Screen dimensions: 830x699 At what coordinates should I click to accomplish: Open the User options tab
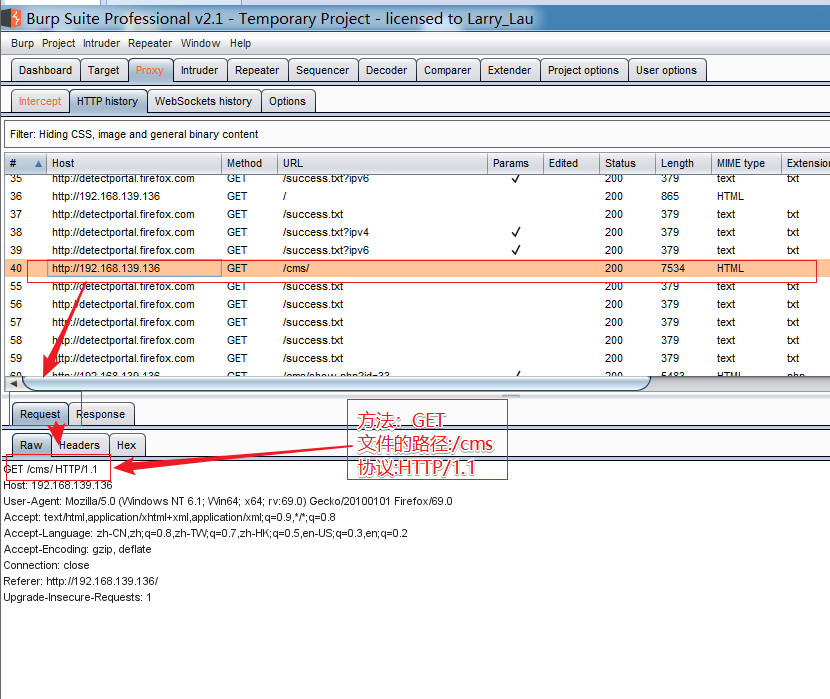pyautogui.click(x=666, y=70)
